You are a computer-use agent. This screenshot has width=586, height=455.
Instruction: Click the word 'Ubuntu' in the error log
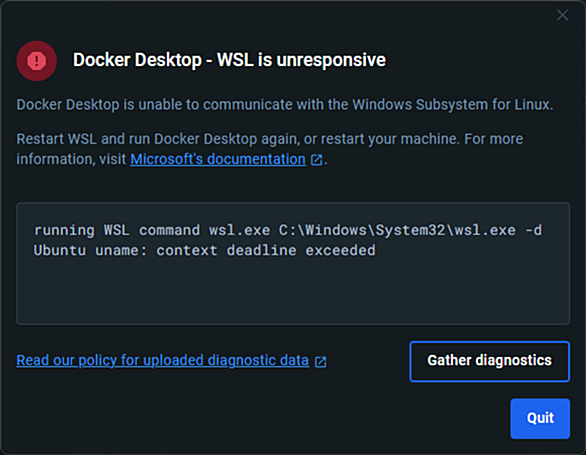pyautogui.click(x=60, y=250)
